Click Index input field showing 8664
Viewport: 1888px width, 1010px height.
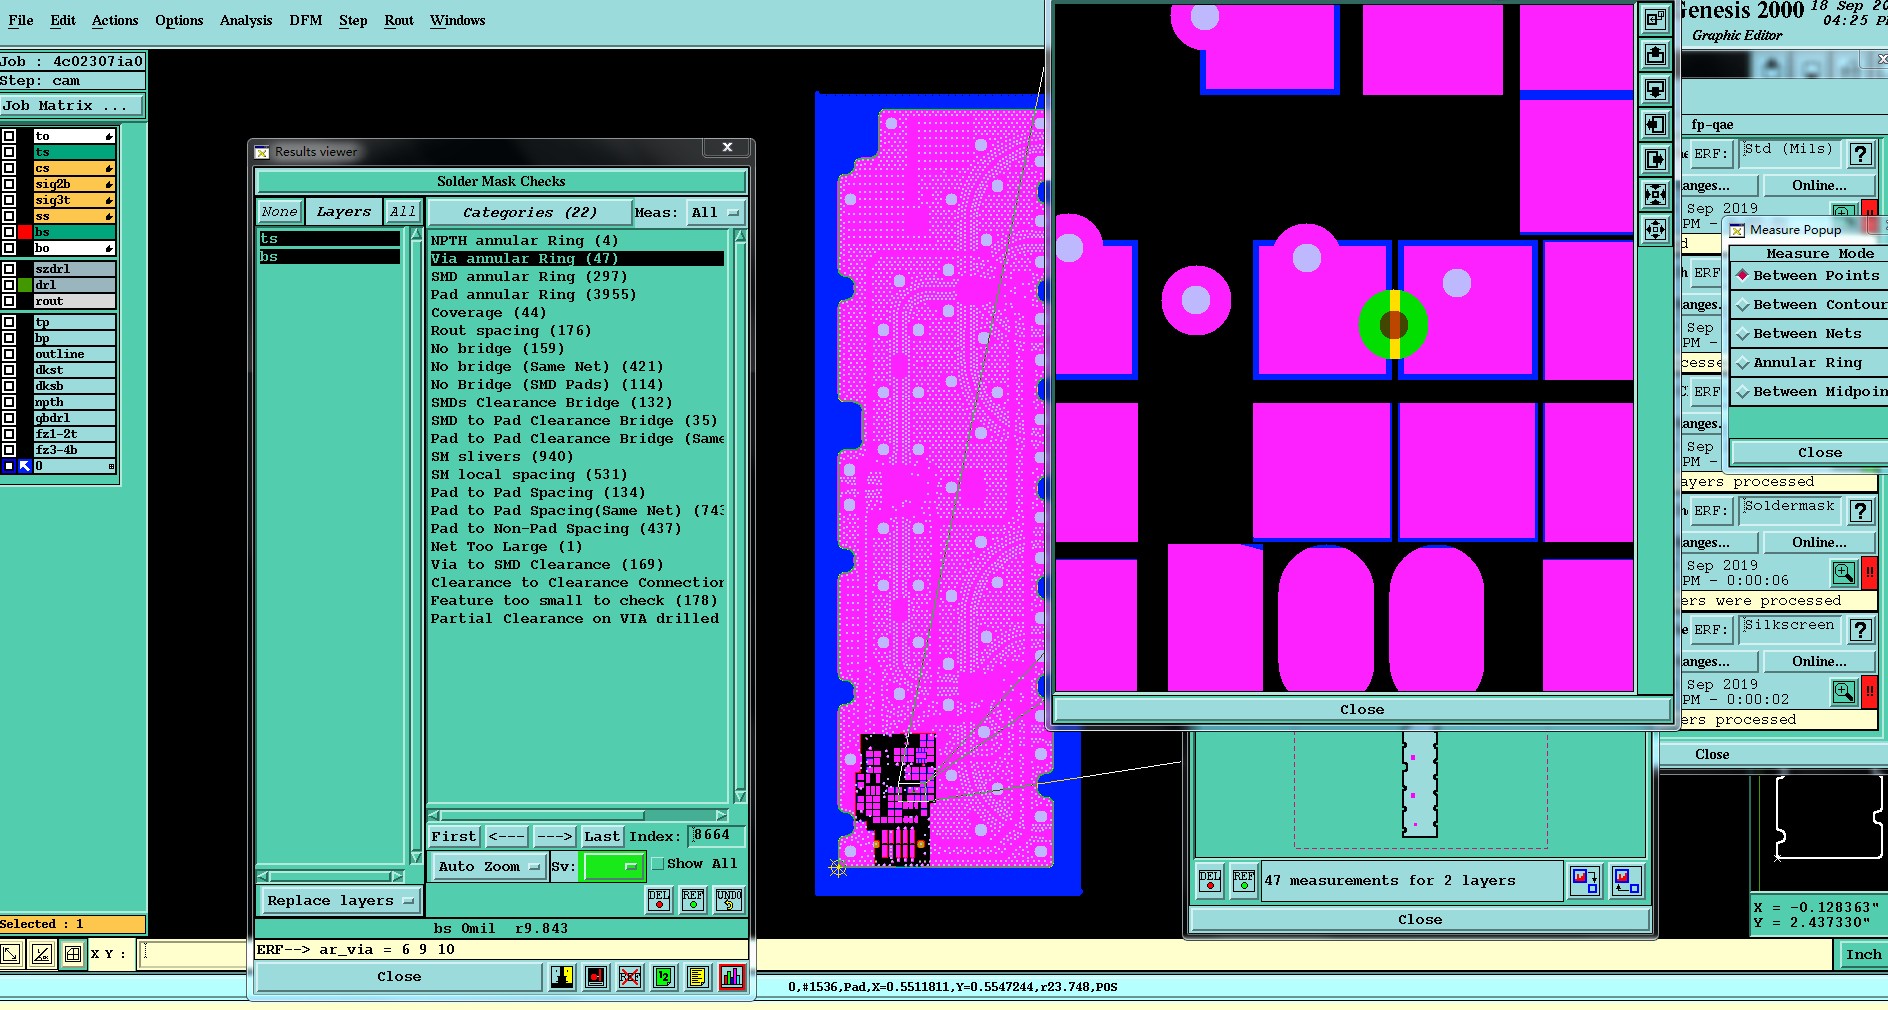click(x=717, y=836)
